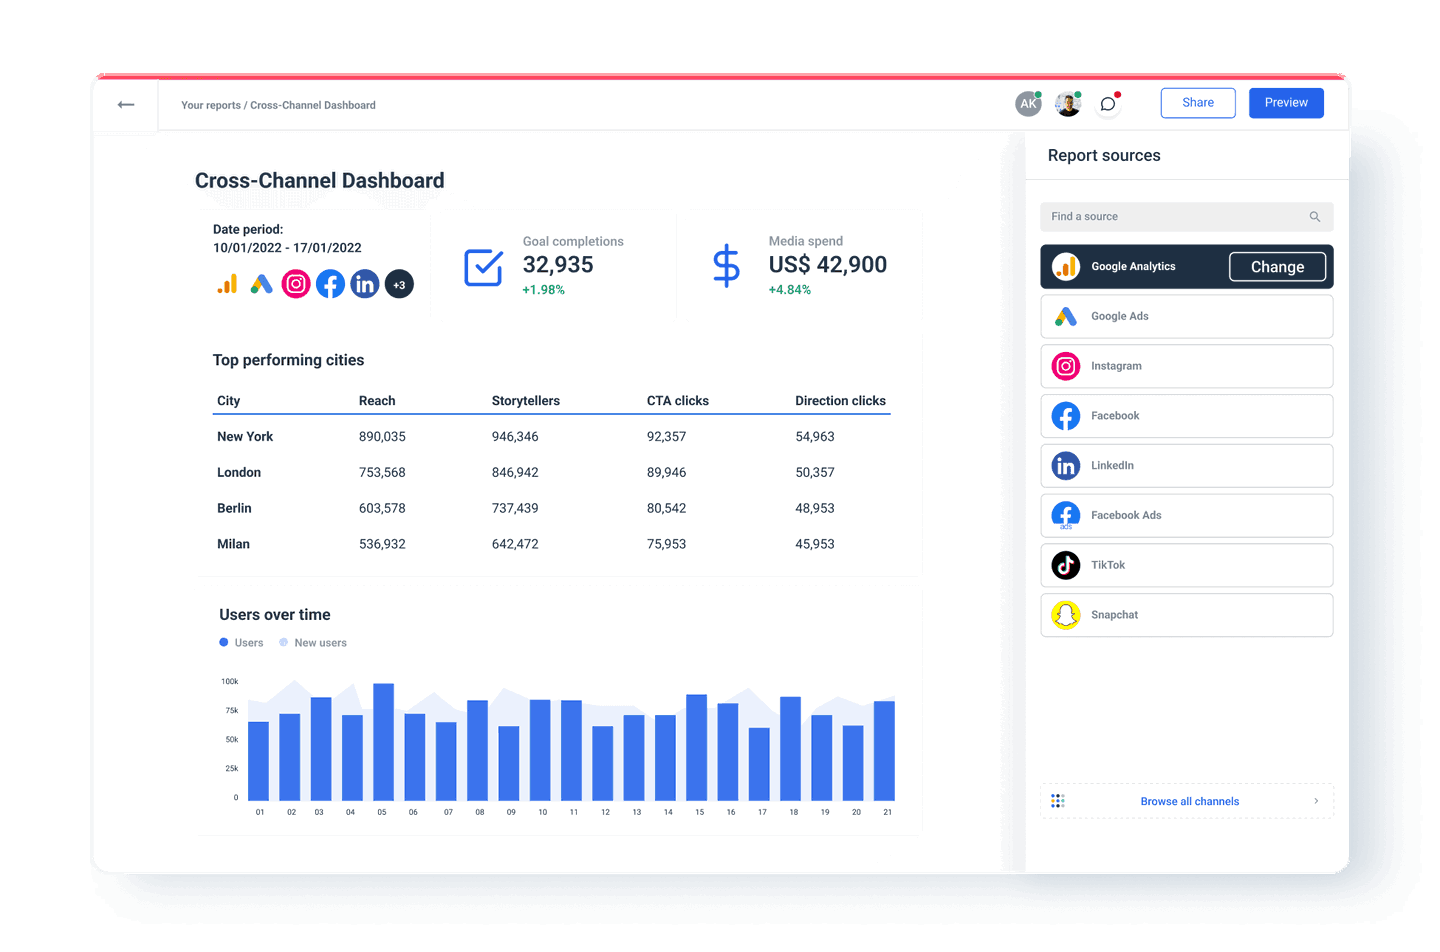
Task: Click the Facebook Ads source icon
Action: 1065,515
